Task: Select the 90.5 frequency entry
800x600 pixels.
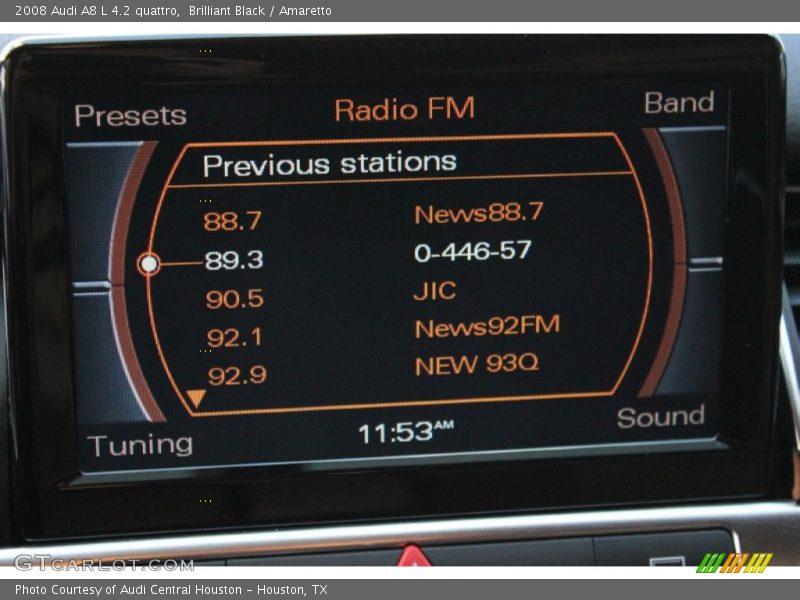Action: 235,299
